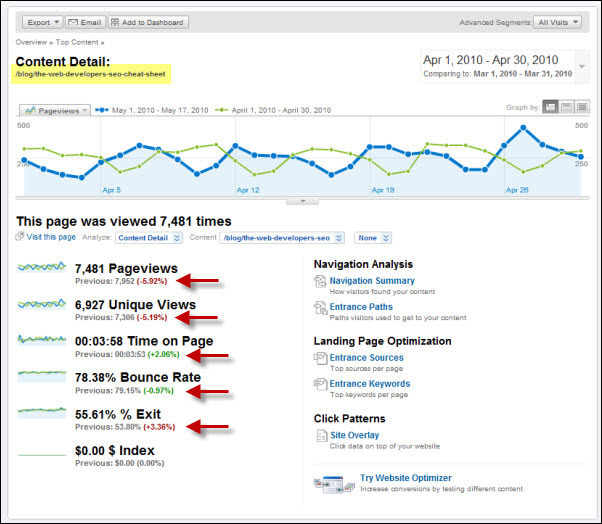Click the Entrance Paths icon
Screen dimensions: 602x524
pyautogui.click(x=320, y=308)
